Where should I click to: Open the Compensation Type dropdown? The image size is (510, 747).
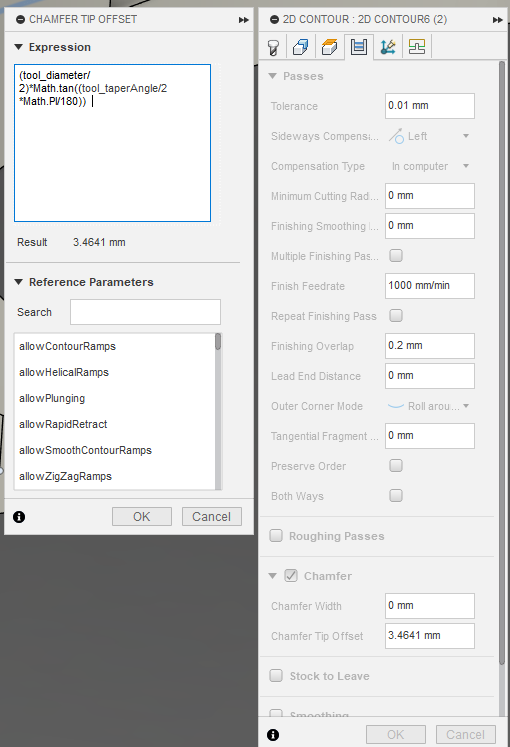click(430, 166)
